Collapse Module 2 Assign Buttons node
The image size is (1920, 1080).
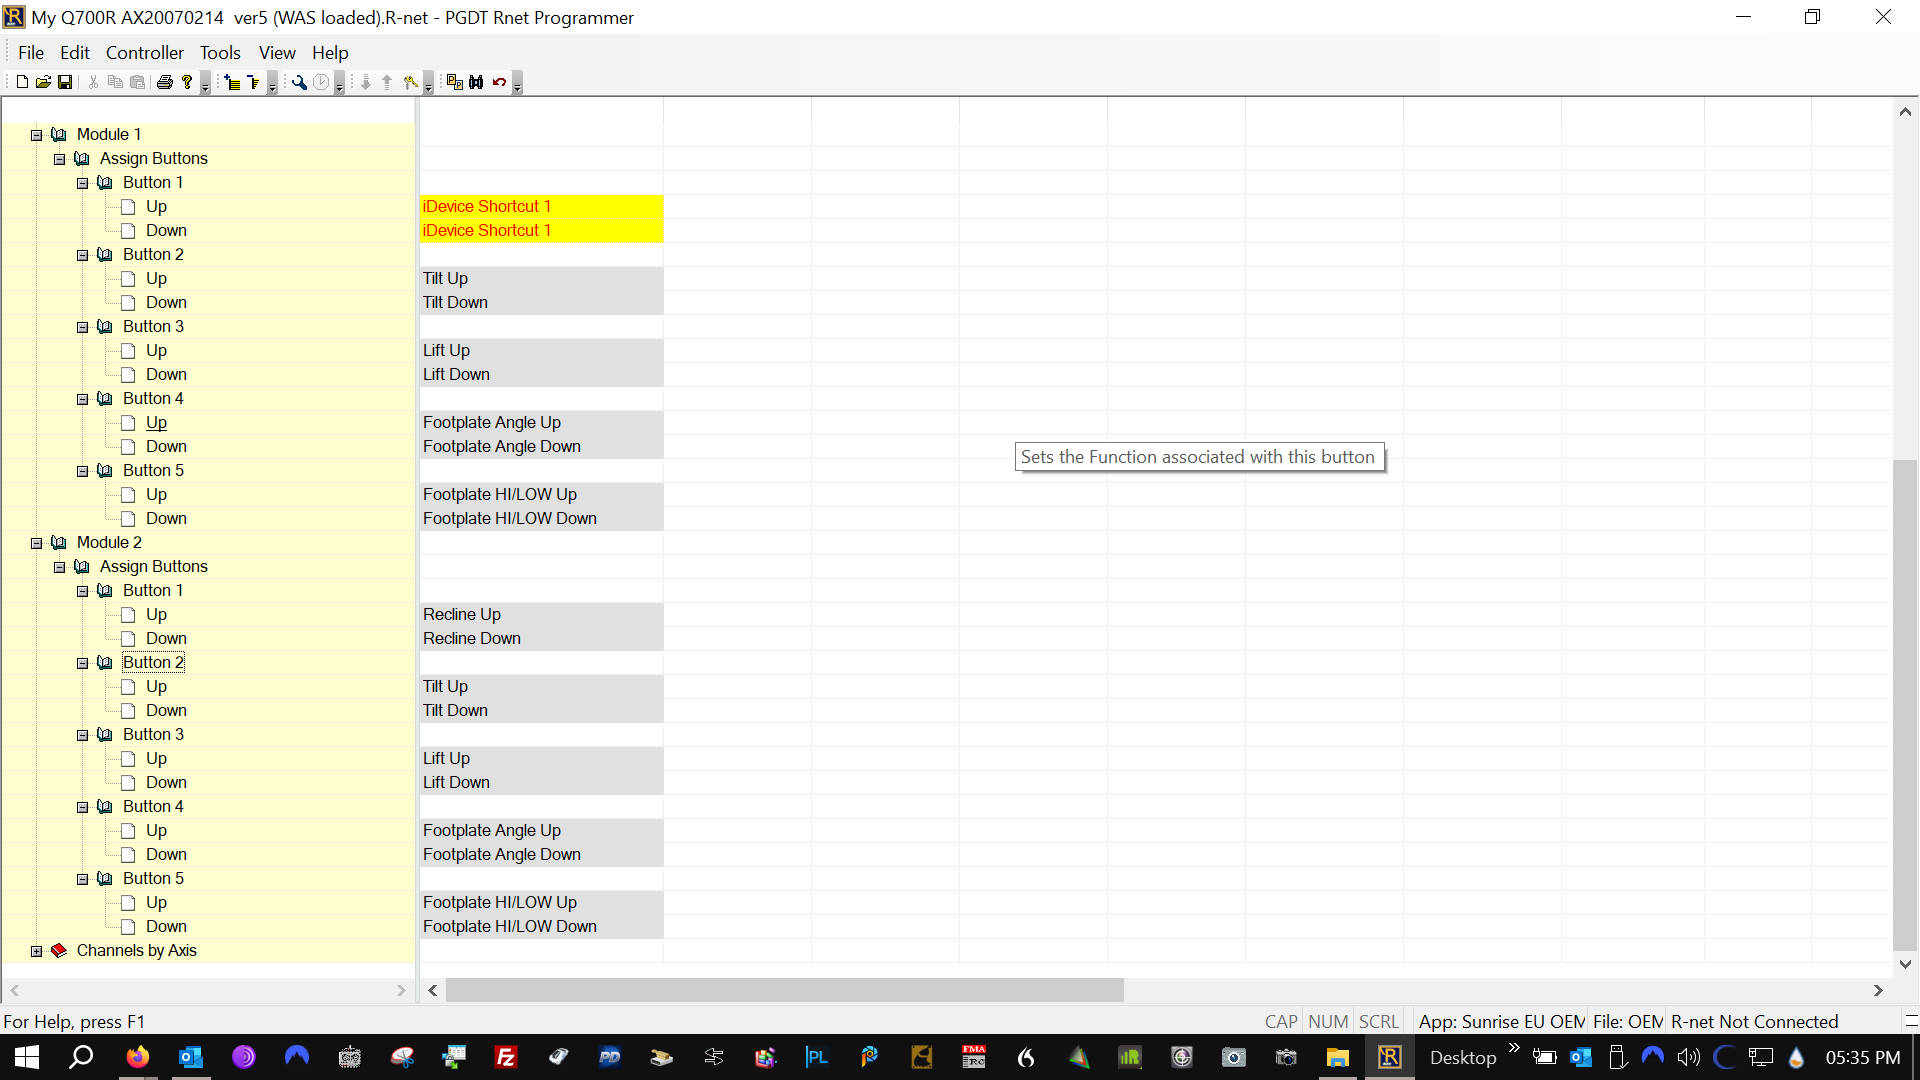[x=59, y=567]
